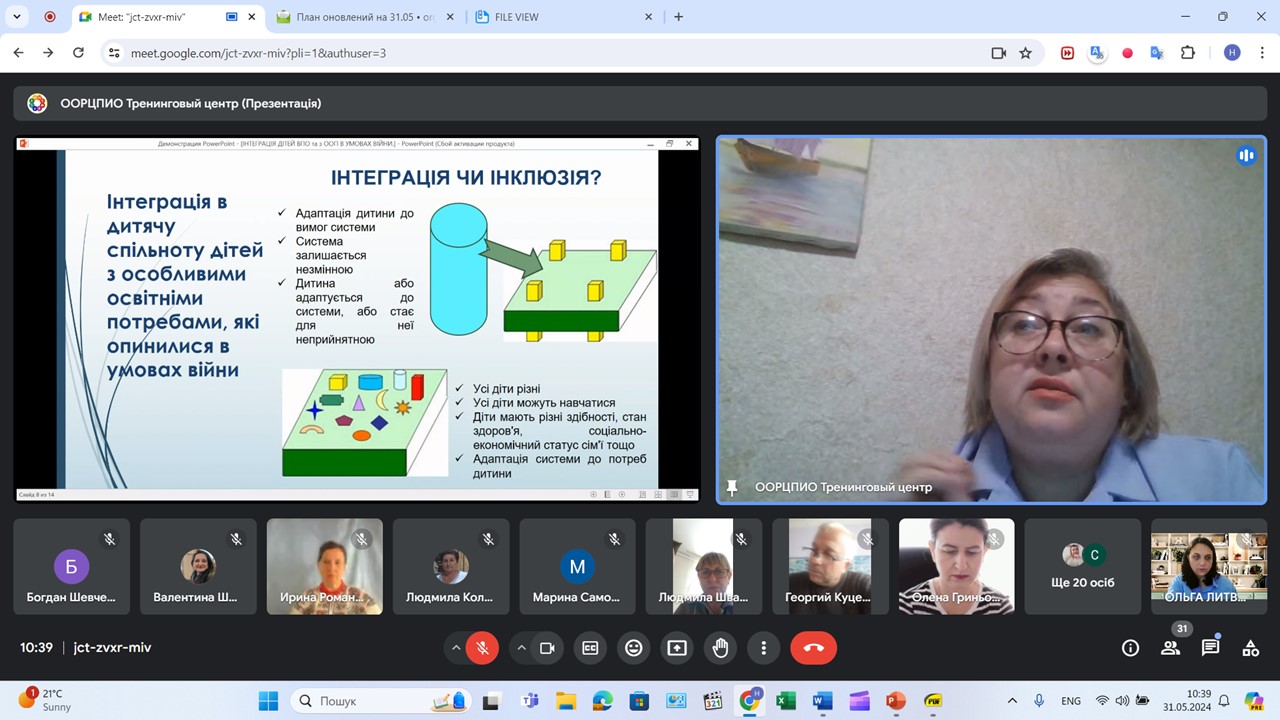Raise your hand in the meeting
The image size is (1280, 720).
tap(720, 648)
